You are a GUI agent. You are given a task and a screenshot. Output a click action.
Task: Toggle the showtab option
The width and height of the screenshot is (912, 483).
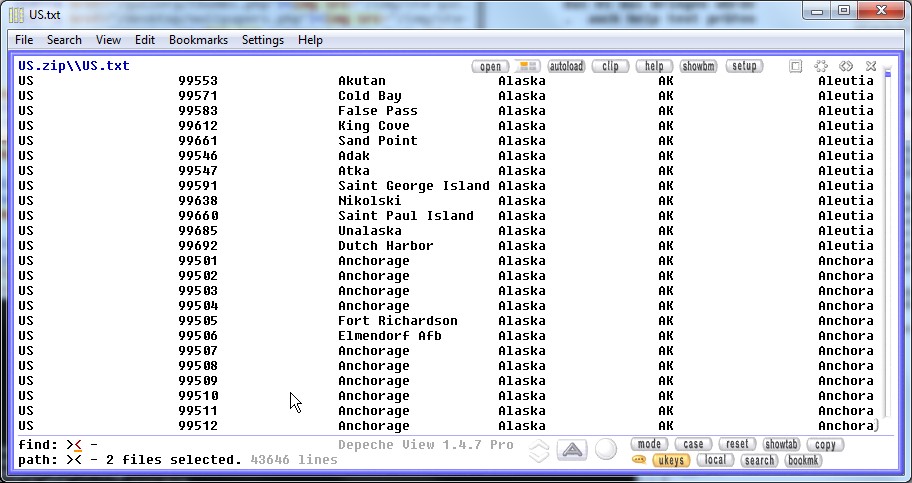pyautogui.click(x=781, y=444)
